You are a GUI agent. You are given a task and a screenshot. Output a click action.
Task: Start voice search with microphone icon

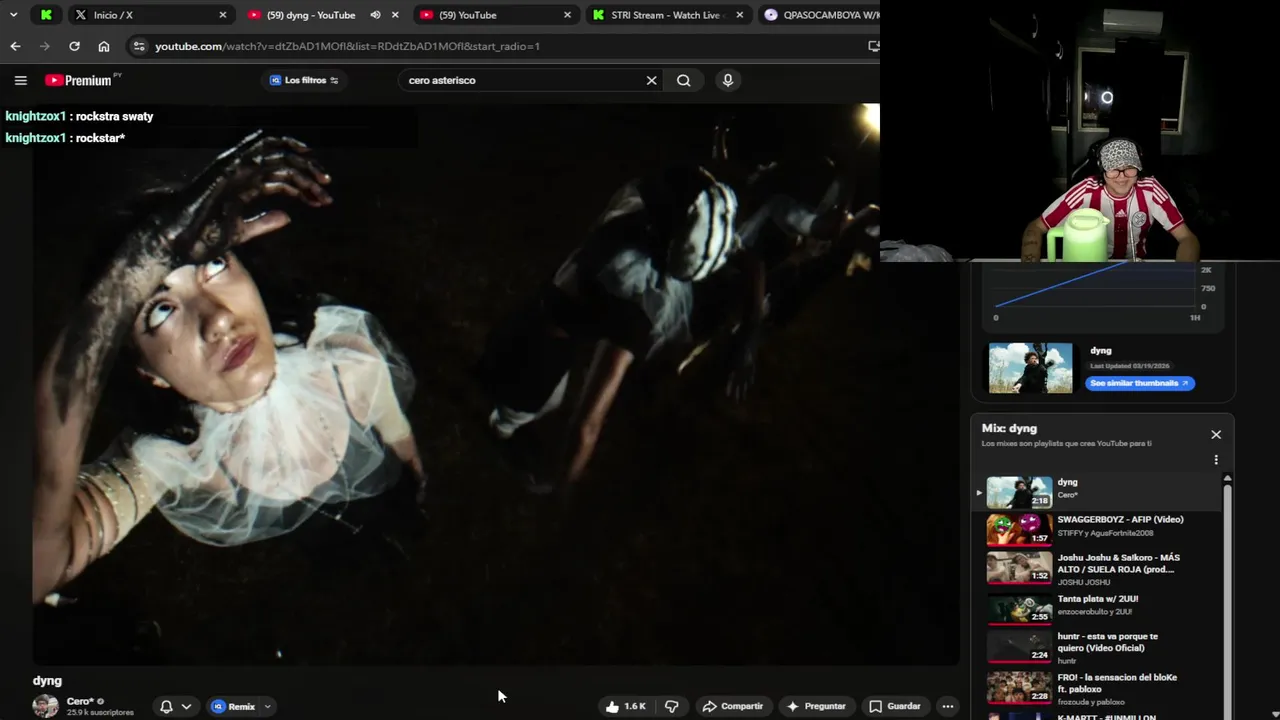tap(728, 80)
